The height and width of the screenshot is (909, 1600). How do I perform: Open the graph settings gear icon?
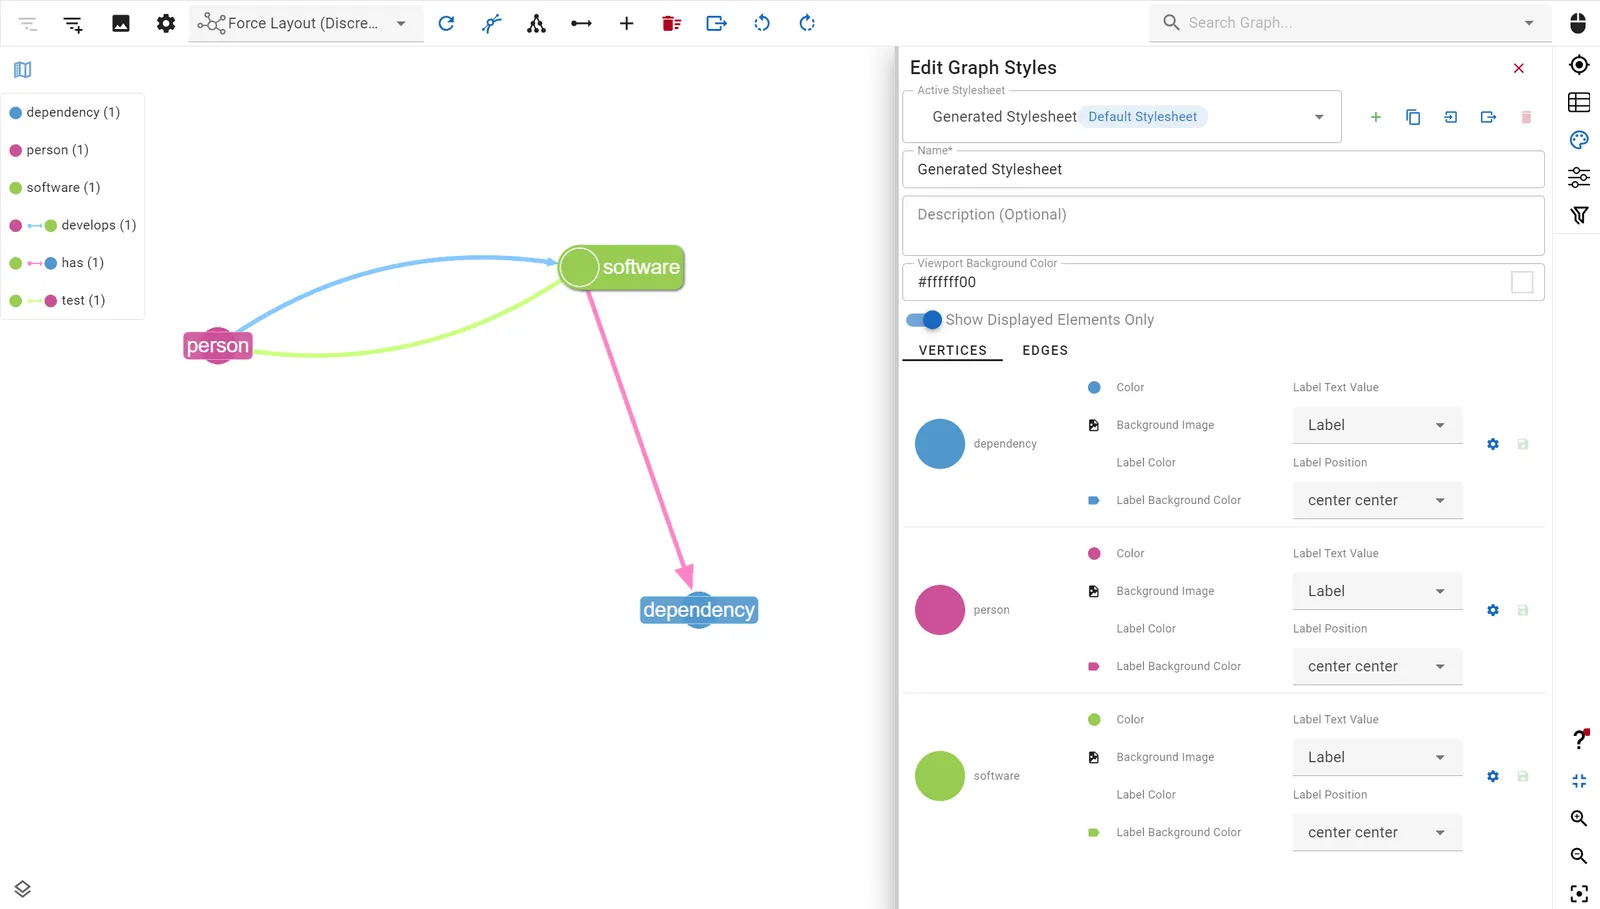(x=166, y=23)
